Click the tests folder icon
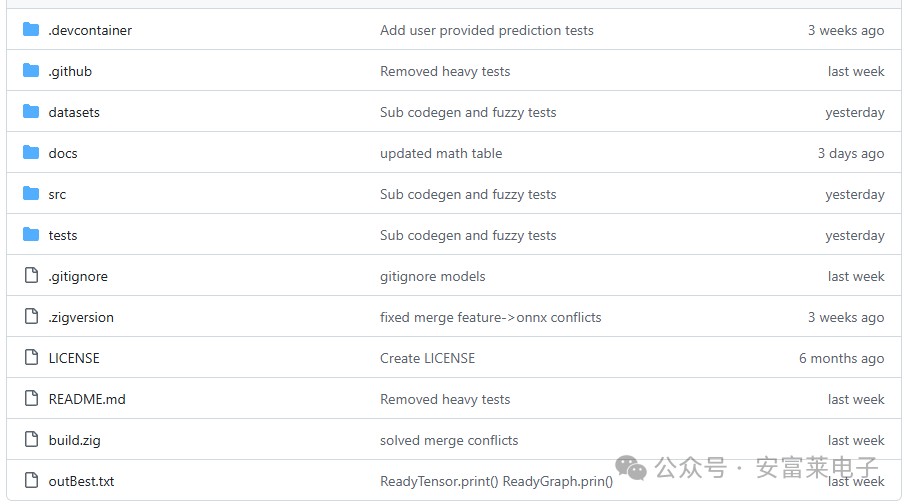 coord(31,234)
